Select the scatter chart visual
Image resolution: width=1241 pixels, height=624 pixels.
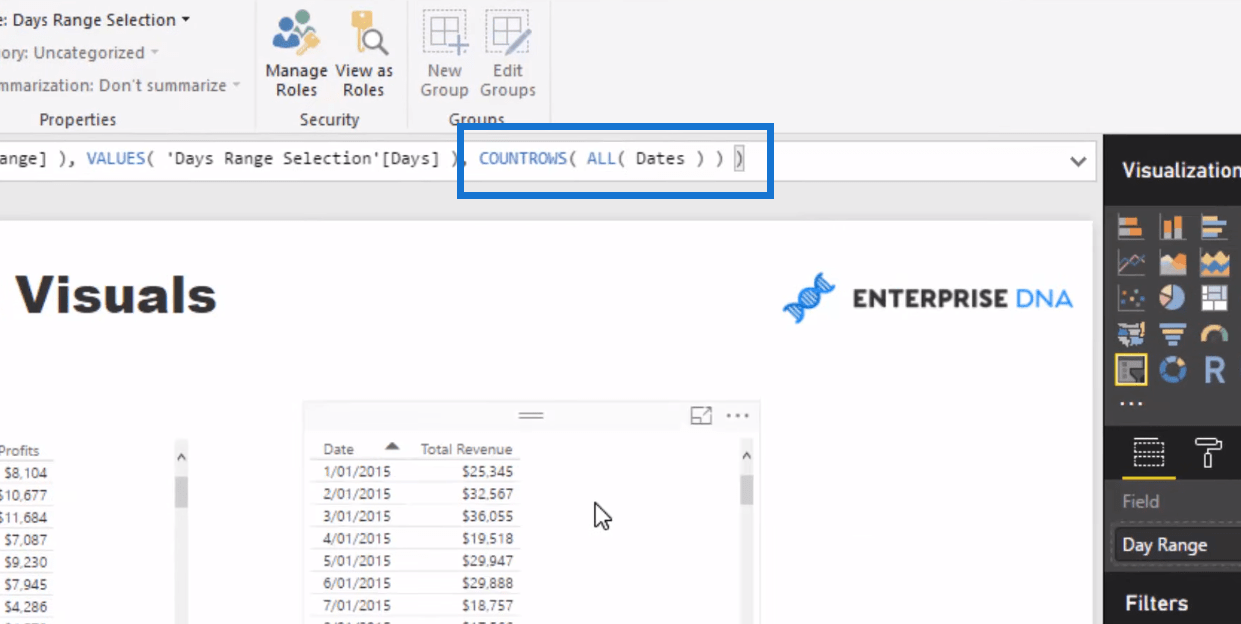point(1131,298)
